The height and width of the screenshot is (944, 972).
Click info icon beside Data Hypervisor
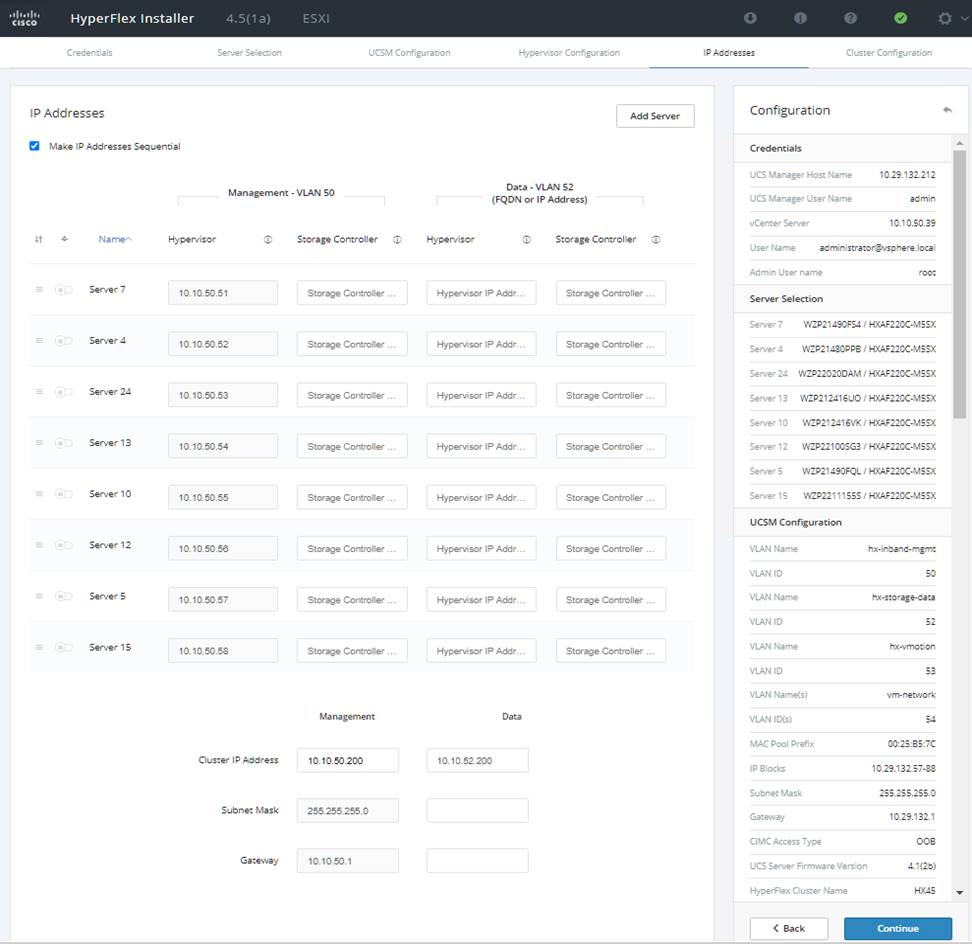click(526, 239)
